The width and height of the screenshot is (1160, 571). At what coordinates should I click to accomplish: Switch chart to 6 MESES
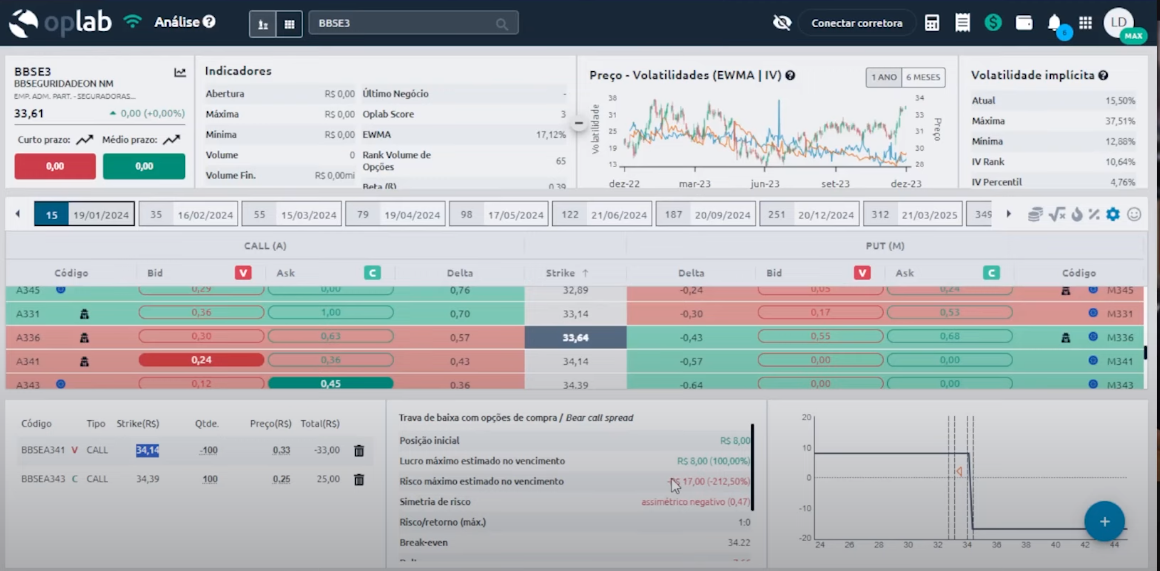[x=922, y=77]
